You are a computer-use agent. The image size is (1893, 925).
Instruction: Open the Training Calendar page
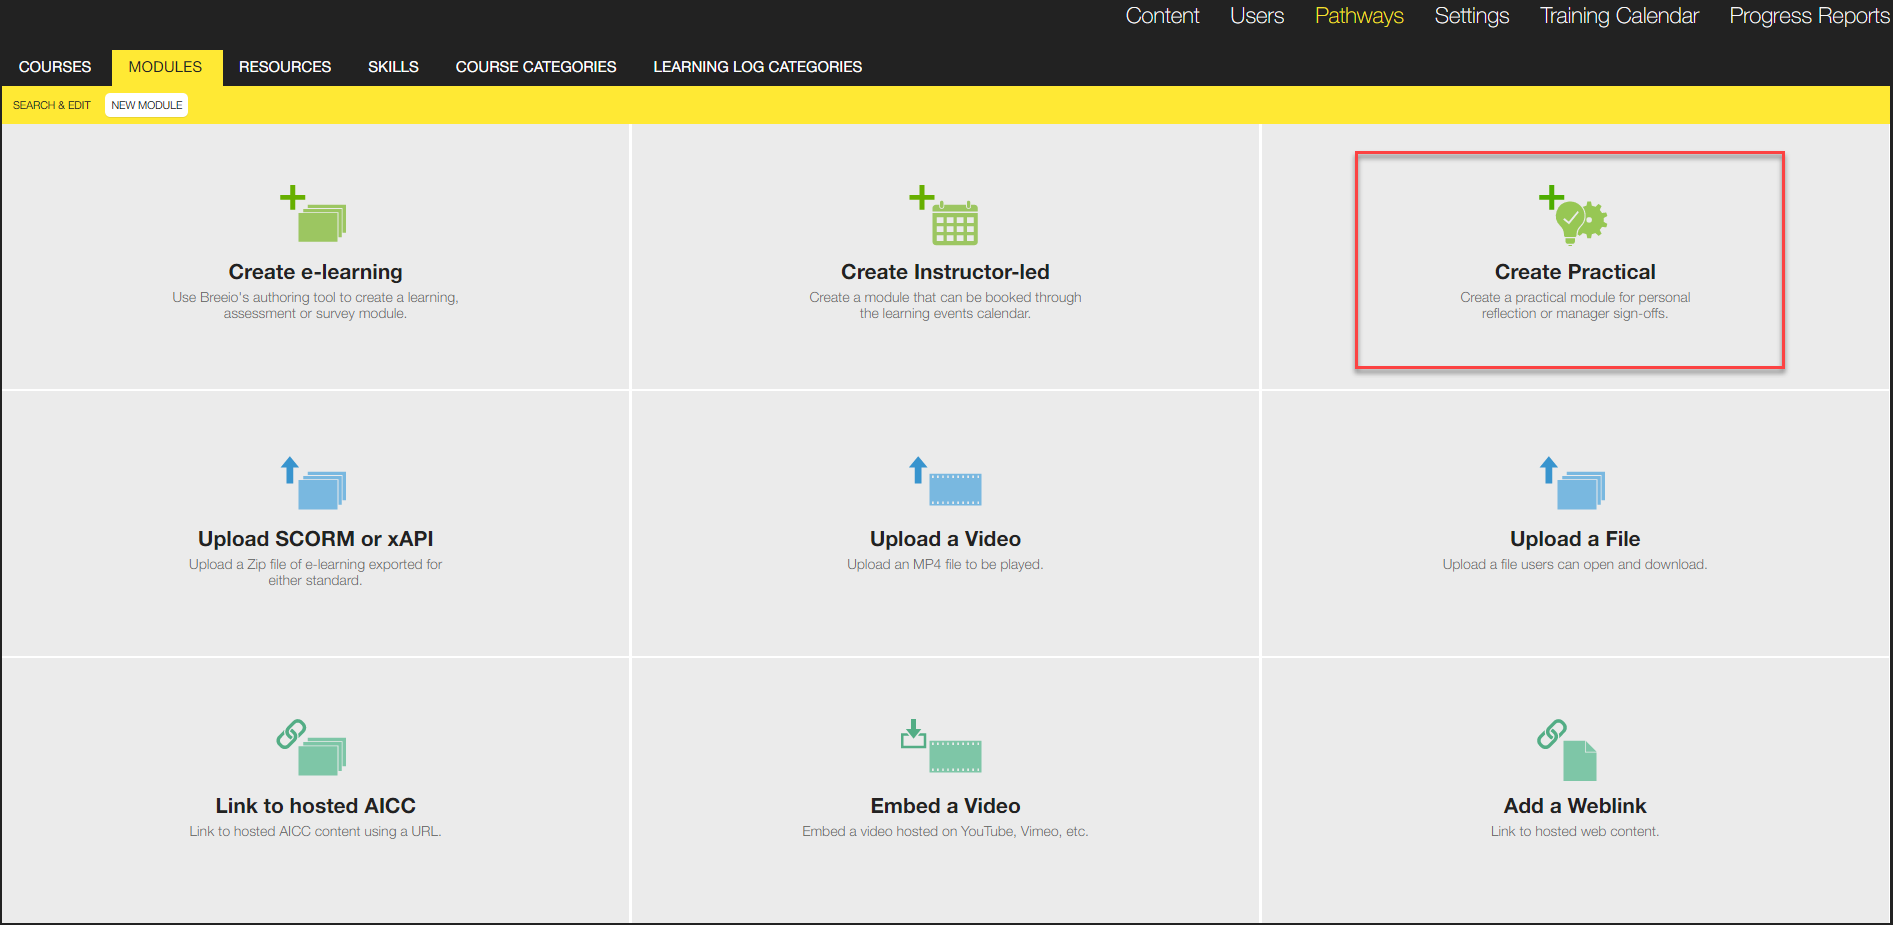pyautogui.click(x=1619, y=16)
